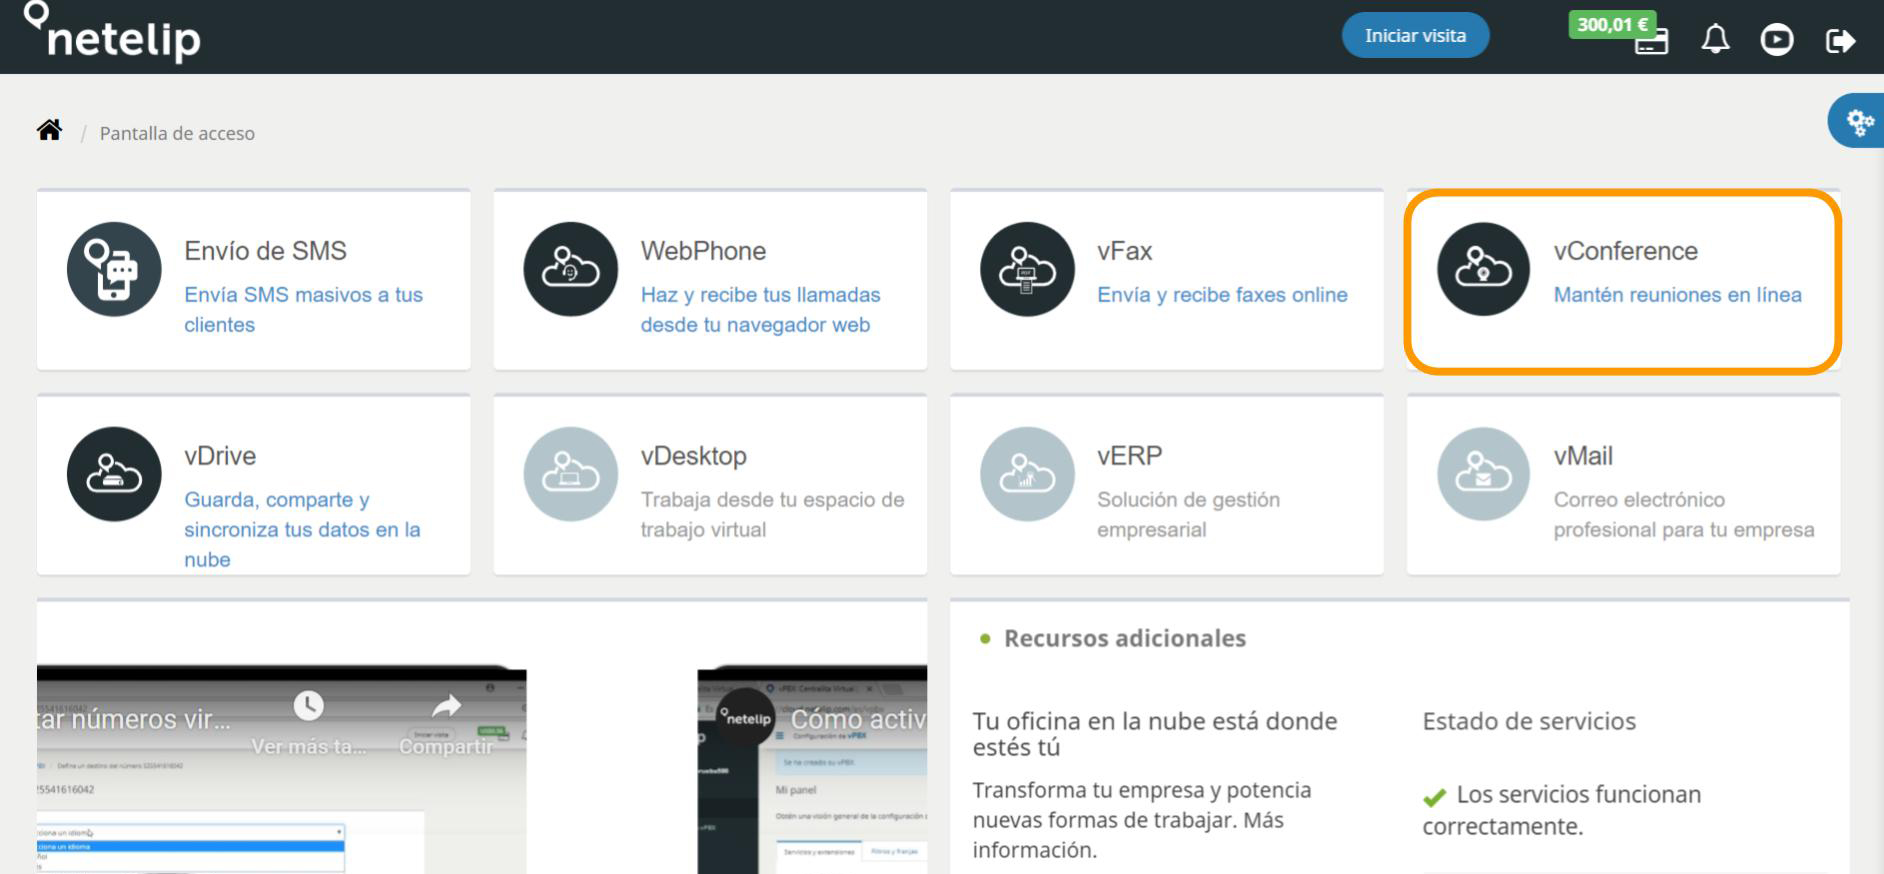Screen dimensions: 1884x874
Task: Open the vDesktop title
Action: (x=693, y=455)
